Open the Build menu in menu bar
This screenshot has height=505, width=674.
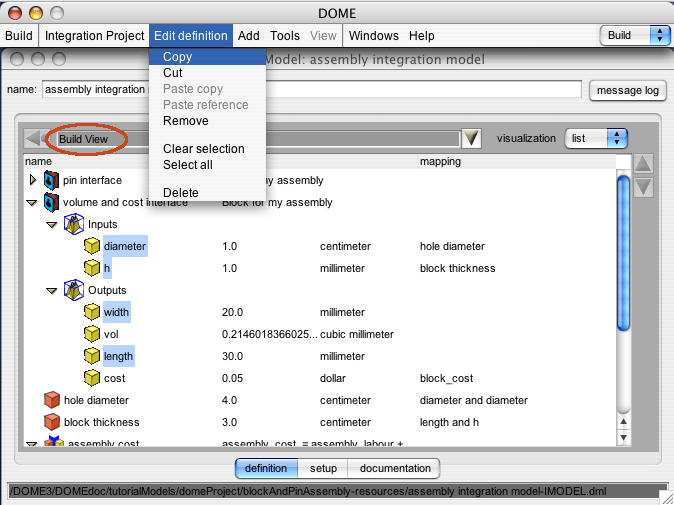coord(19,36)
